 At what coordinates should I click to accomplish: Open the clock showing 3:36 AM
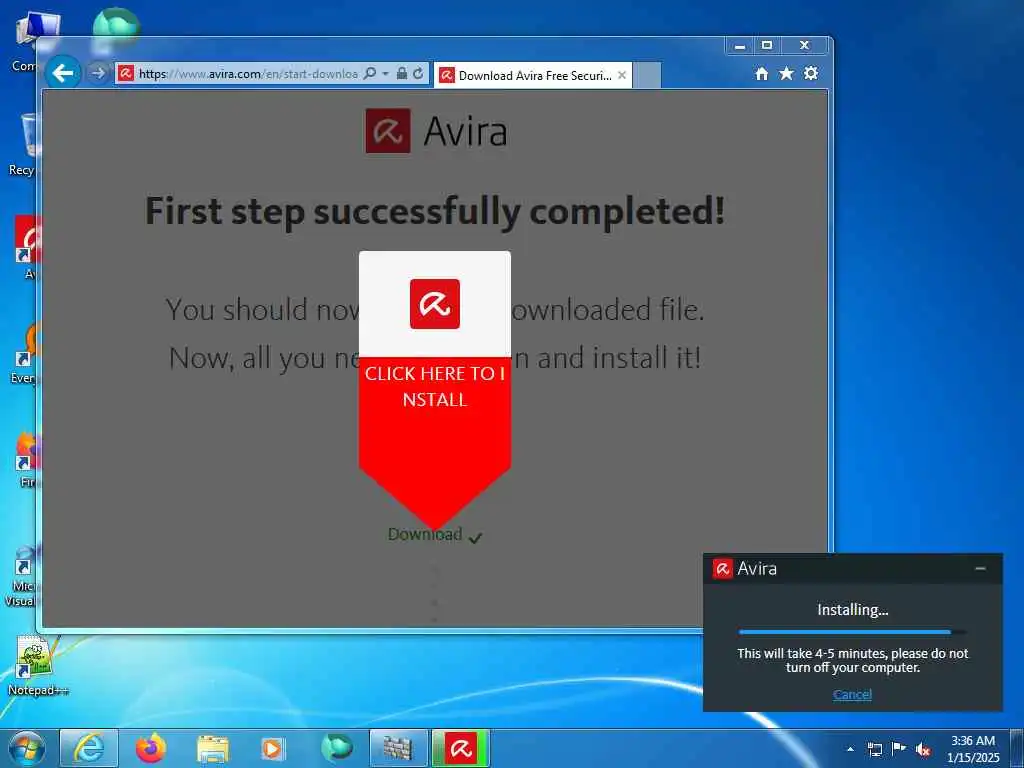[x=973, y=749]
